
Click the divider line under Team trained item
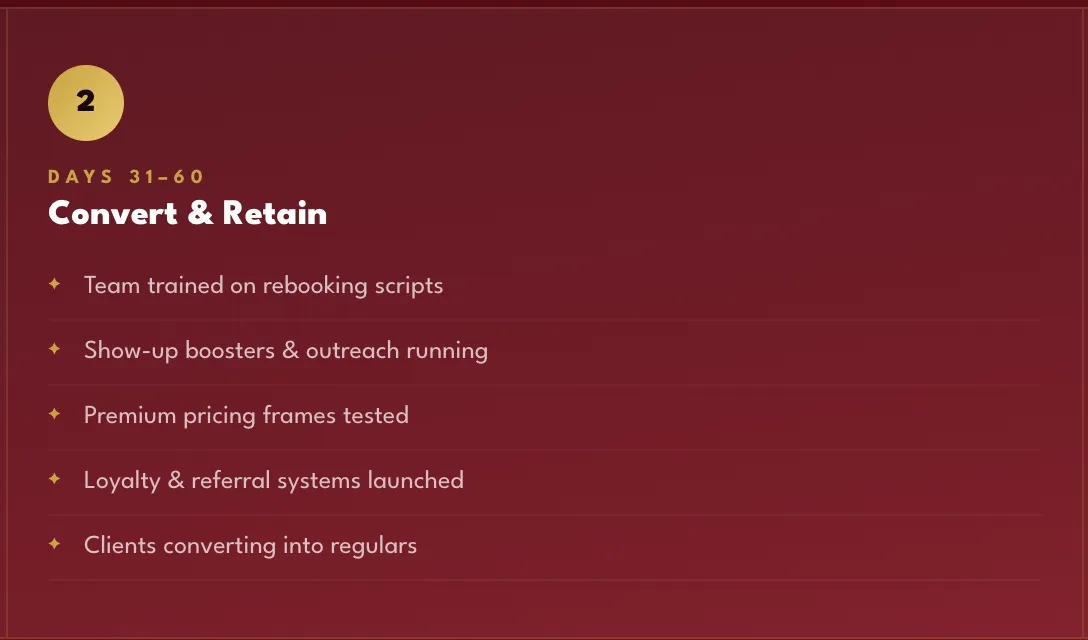[544, 319]
